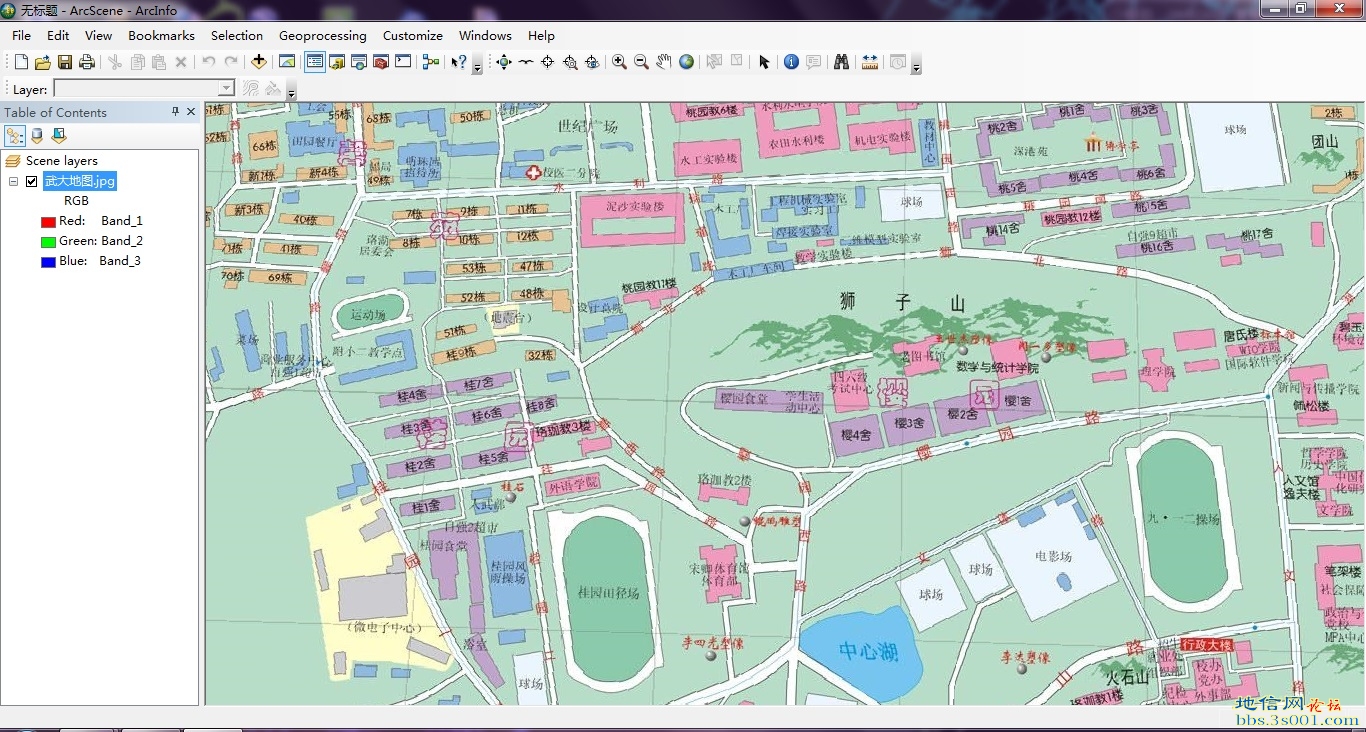Open the Help menu
Image resolution: width=1366 pixels, height=732 pixels.
541,35
